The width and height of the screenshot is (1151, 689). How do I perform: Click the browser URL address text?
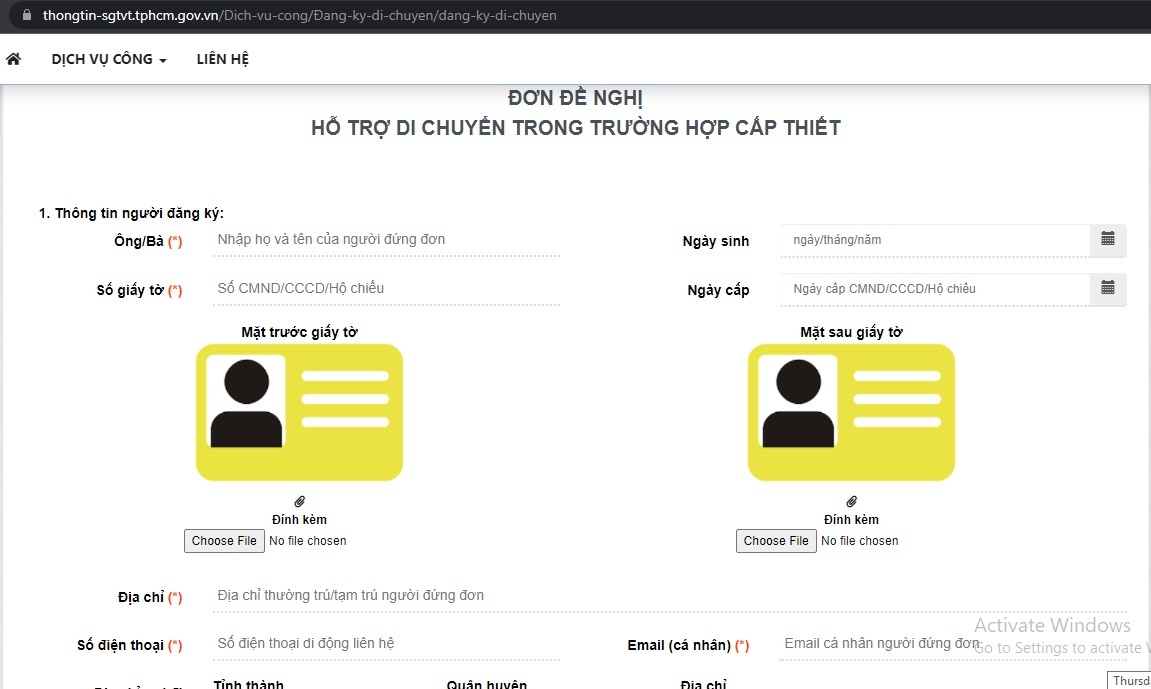(x=300, y=16)
